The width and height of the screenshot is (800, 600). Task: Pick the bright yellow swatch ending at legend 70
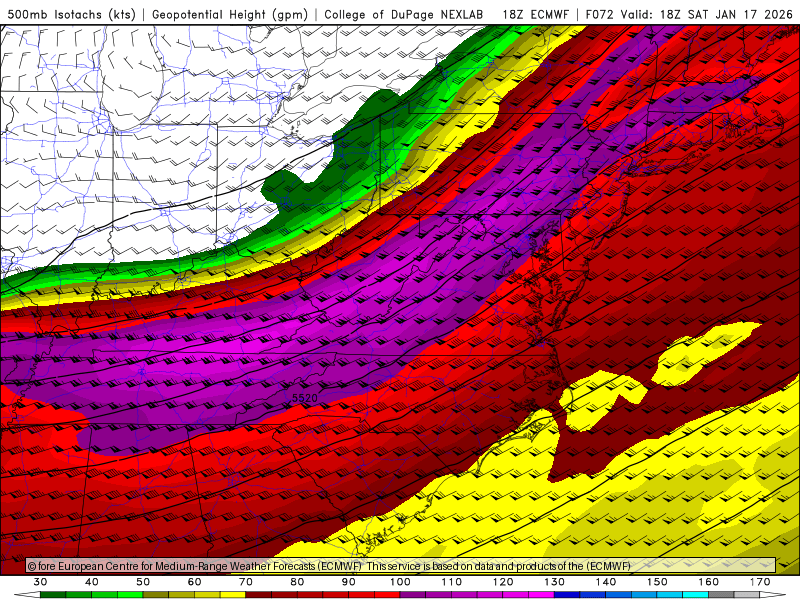(233, 595)
